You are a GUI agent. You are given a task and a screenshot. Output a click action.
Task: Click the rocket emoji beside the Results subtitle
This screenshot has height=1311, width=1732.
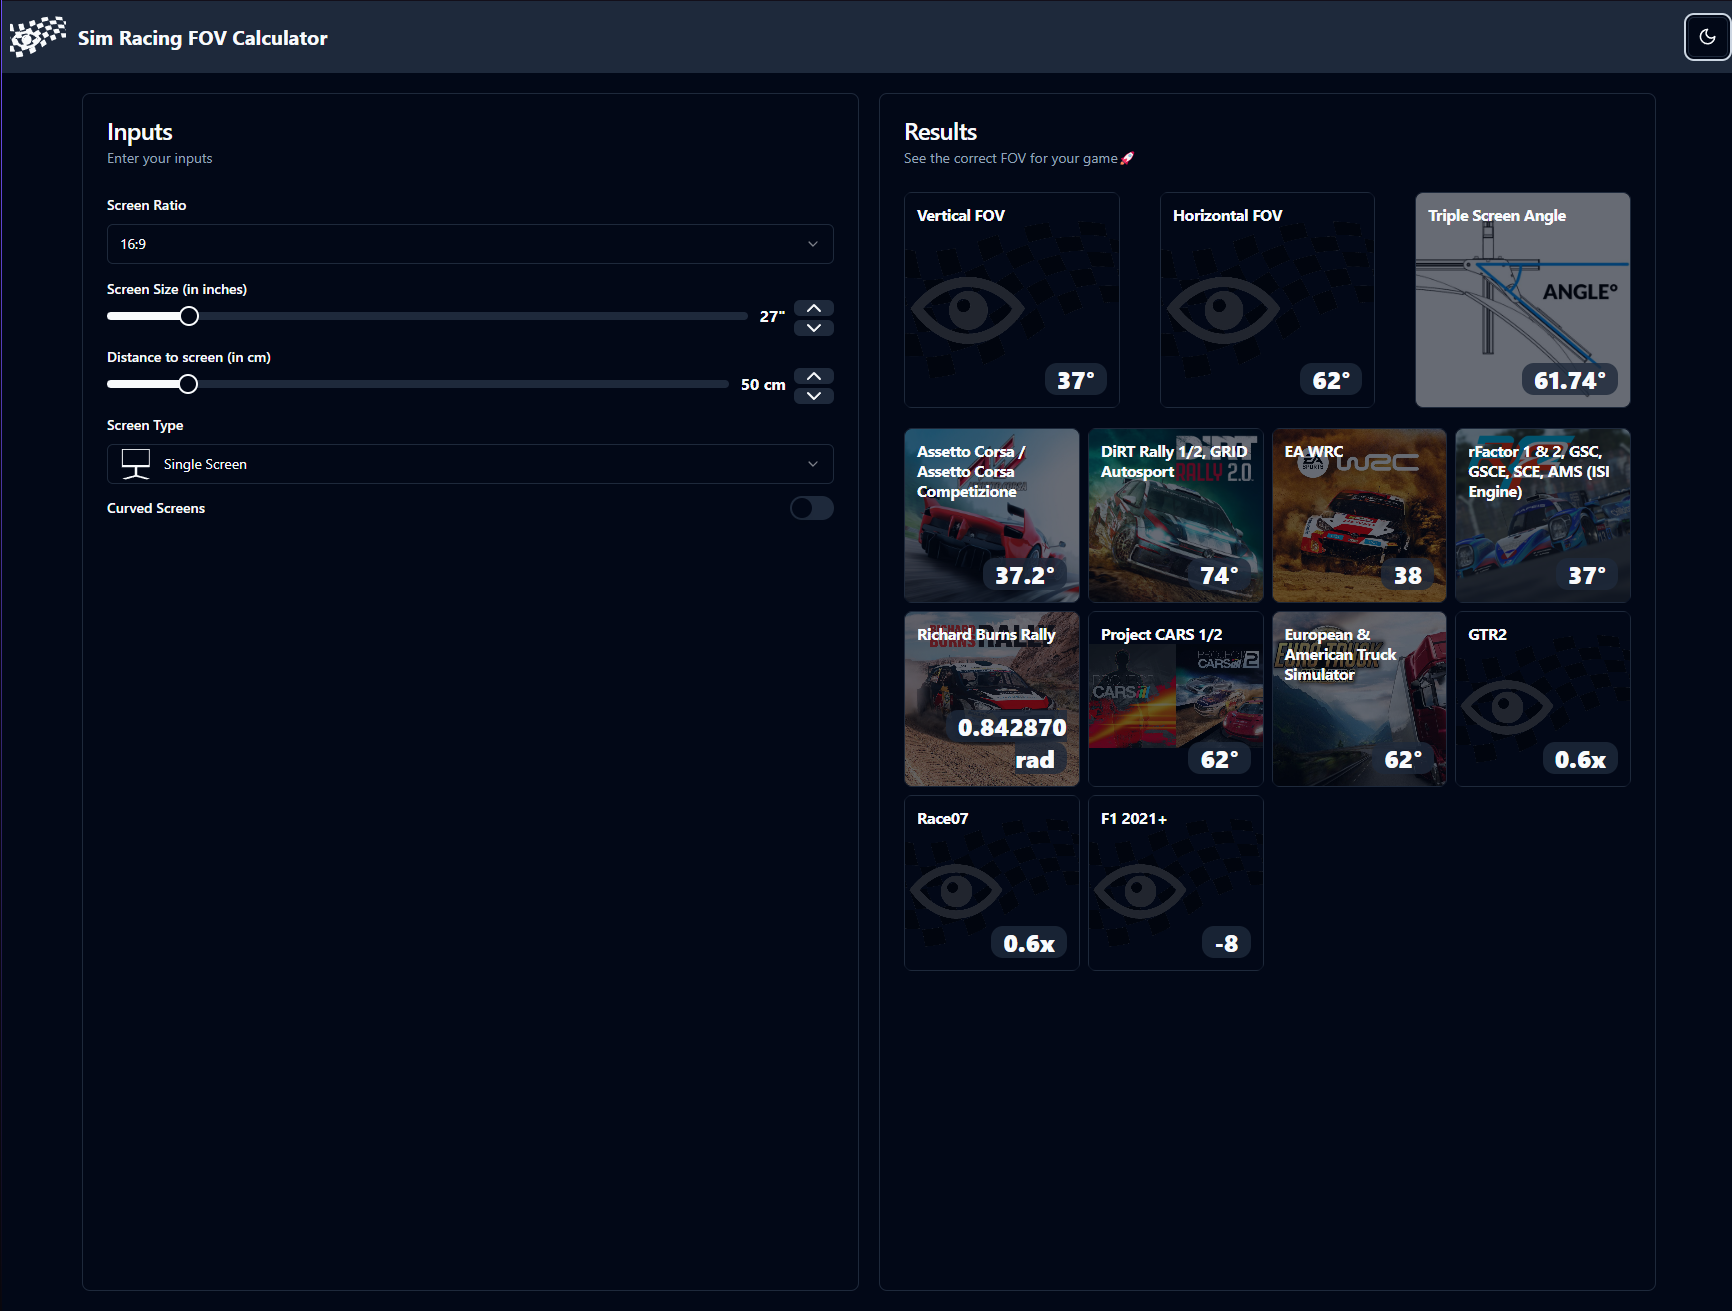click(1128, 158)
